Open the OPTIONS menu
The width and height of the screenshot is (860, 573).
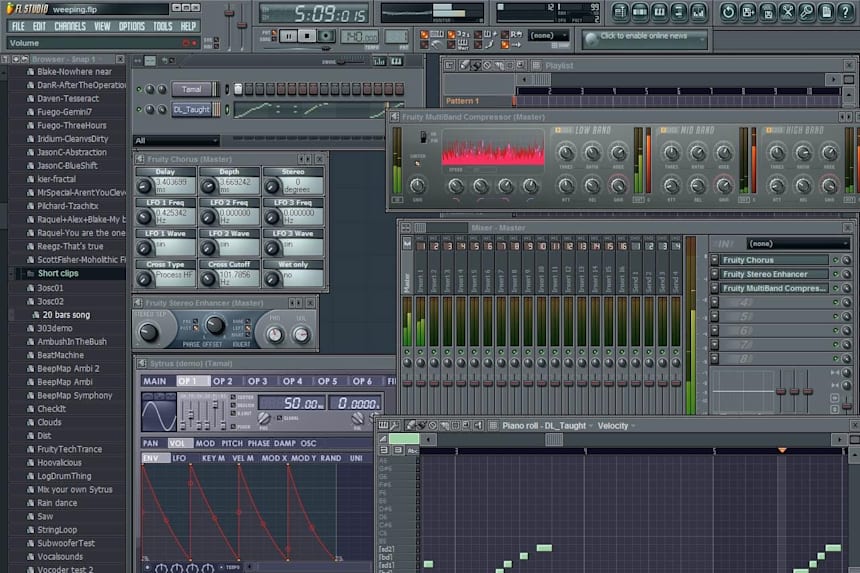[132, 26]
